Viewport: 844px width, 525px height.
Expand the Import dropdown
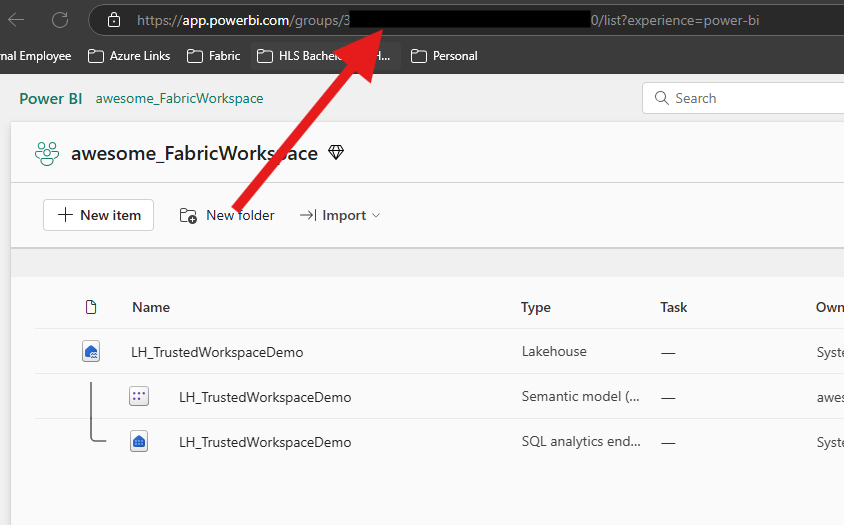click(340, 215)
